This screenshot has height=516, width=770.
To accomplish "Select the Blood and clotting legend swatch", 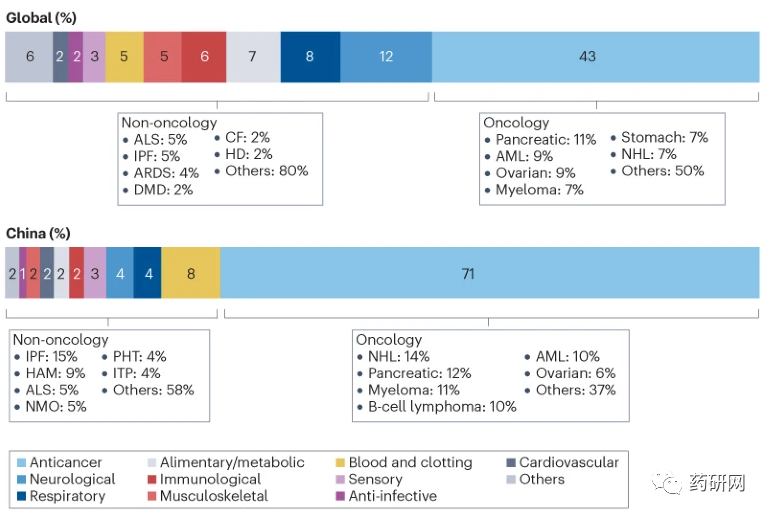I will [x=340, y=463].
